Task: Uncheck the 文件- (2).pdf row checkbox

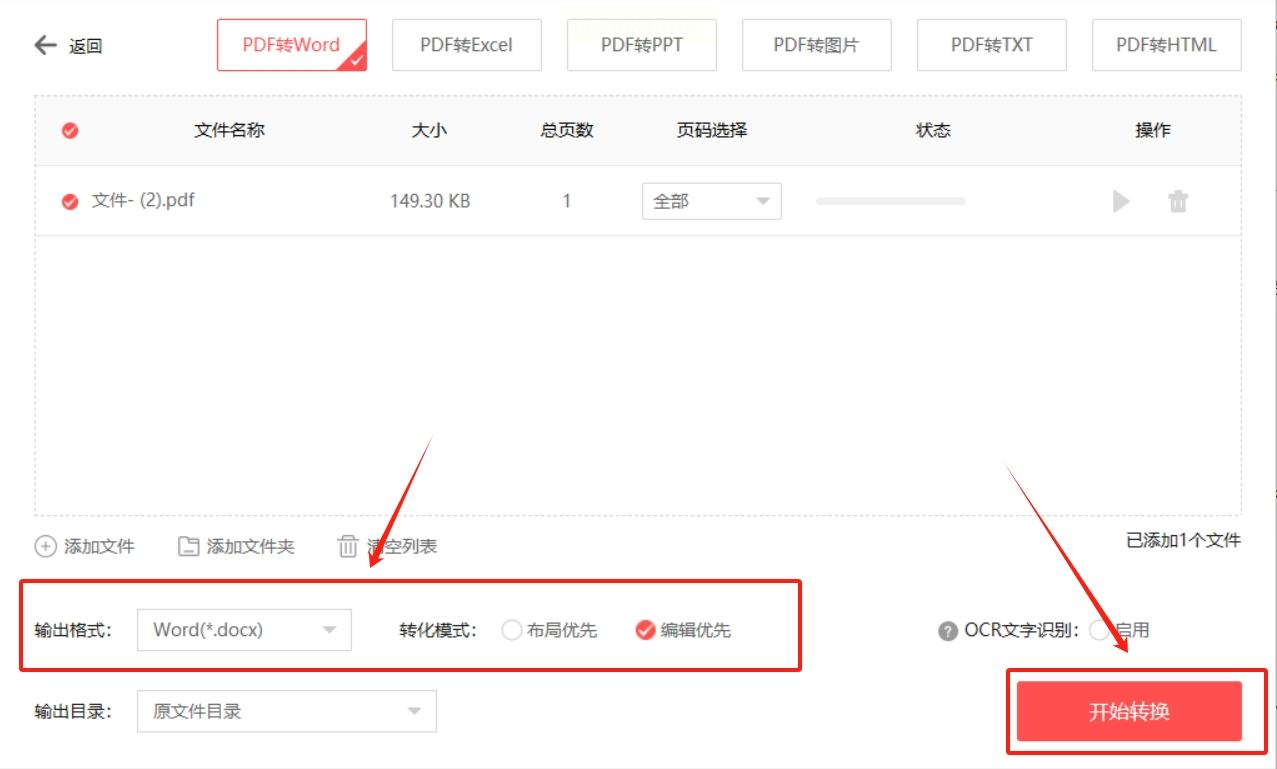Action: pyautogui.click(x=70, y=201)
